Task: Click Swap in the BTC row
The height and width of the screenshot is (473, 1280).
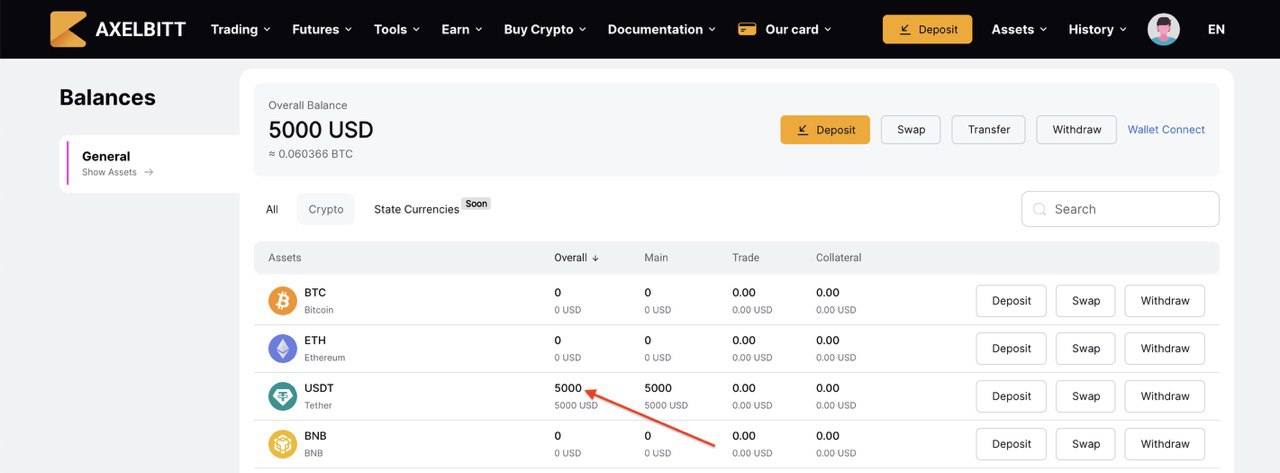Action: pos(1086,301)
